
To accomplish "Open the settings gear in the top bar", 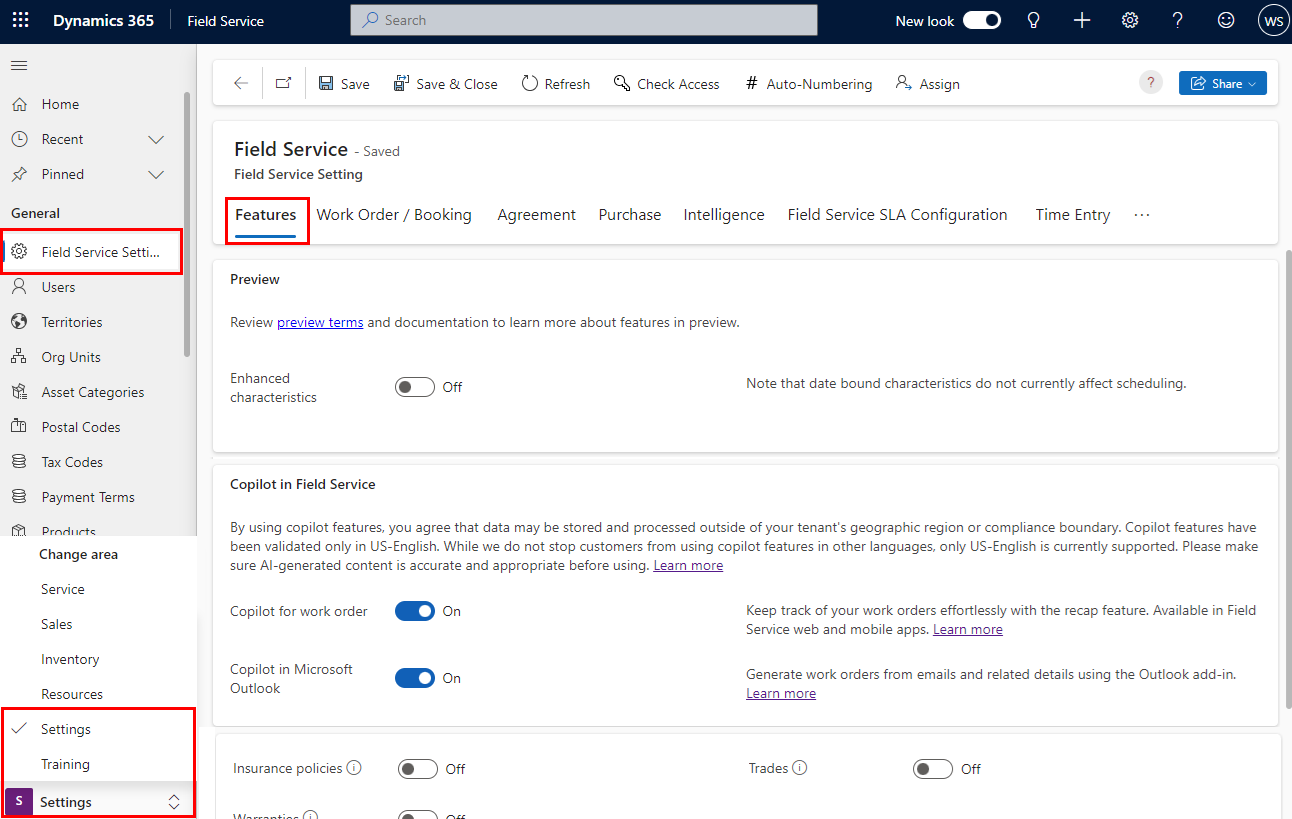I will 1129,20.
